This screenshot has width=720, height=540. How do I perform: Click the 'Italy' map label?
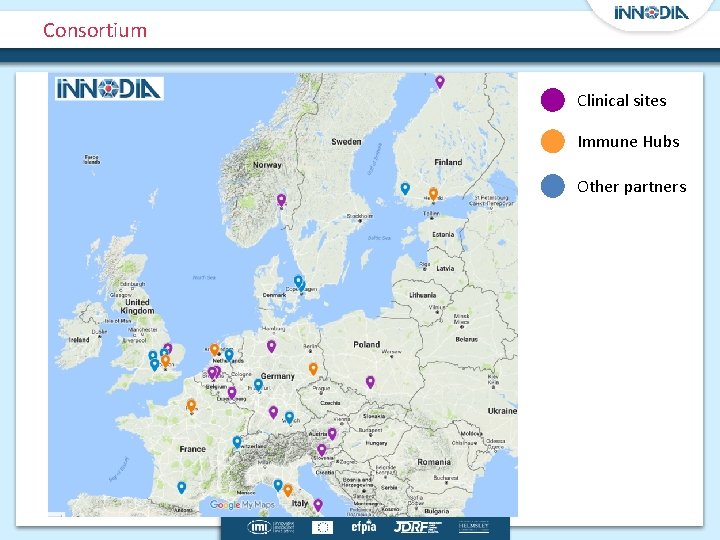pyautogui.click(x=300, y=503)
